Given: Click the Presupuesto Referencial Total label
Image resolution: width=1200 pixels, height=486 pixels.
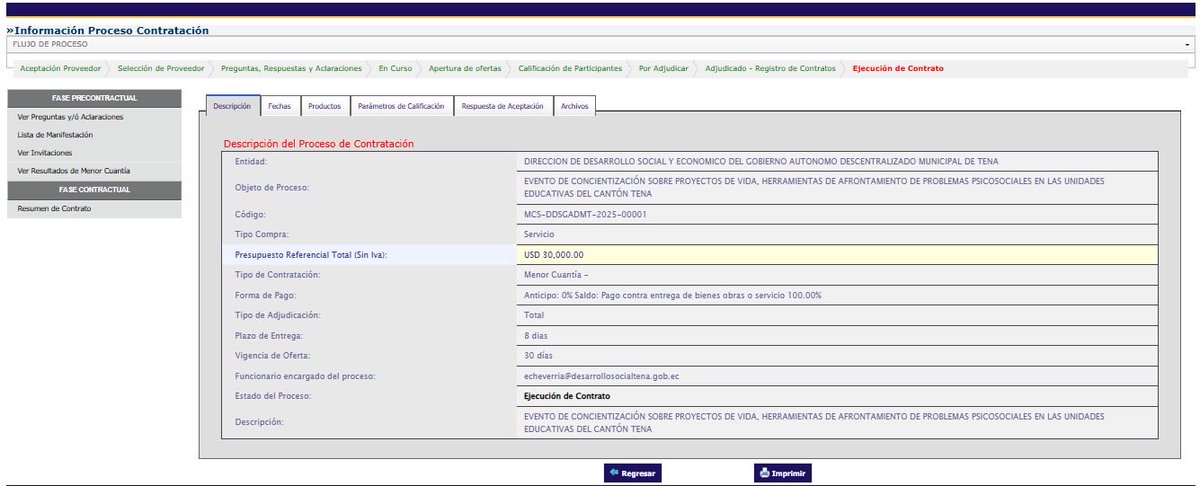Looking at the screenshot, I should coord(311,254).
